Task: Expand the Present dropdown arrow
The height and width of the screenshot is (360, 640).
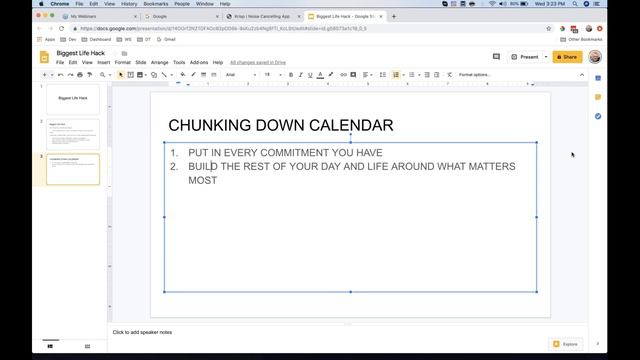Action: click(x=546, y=57)
